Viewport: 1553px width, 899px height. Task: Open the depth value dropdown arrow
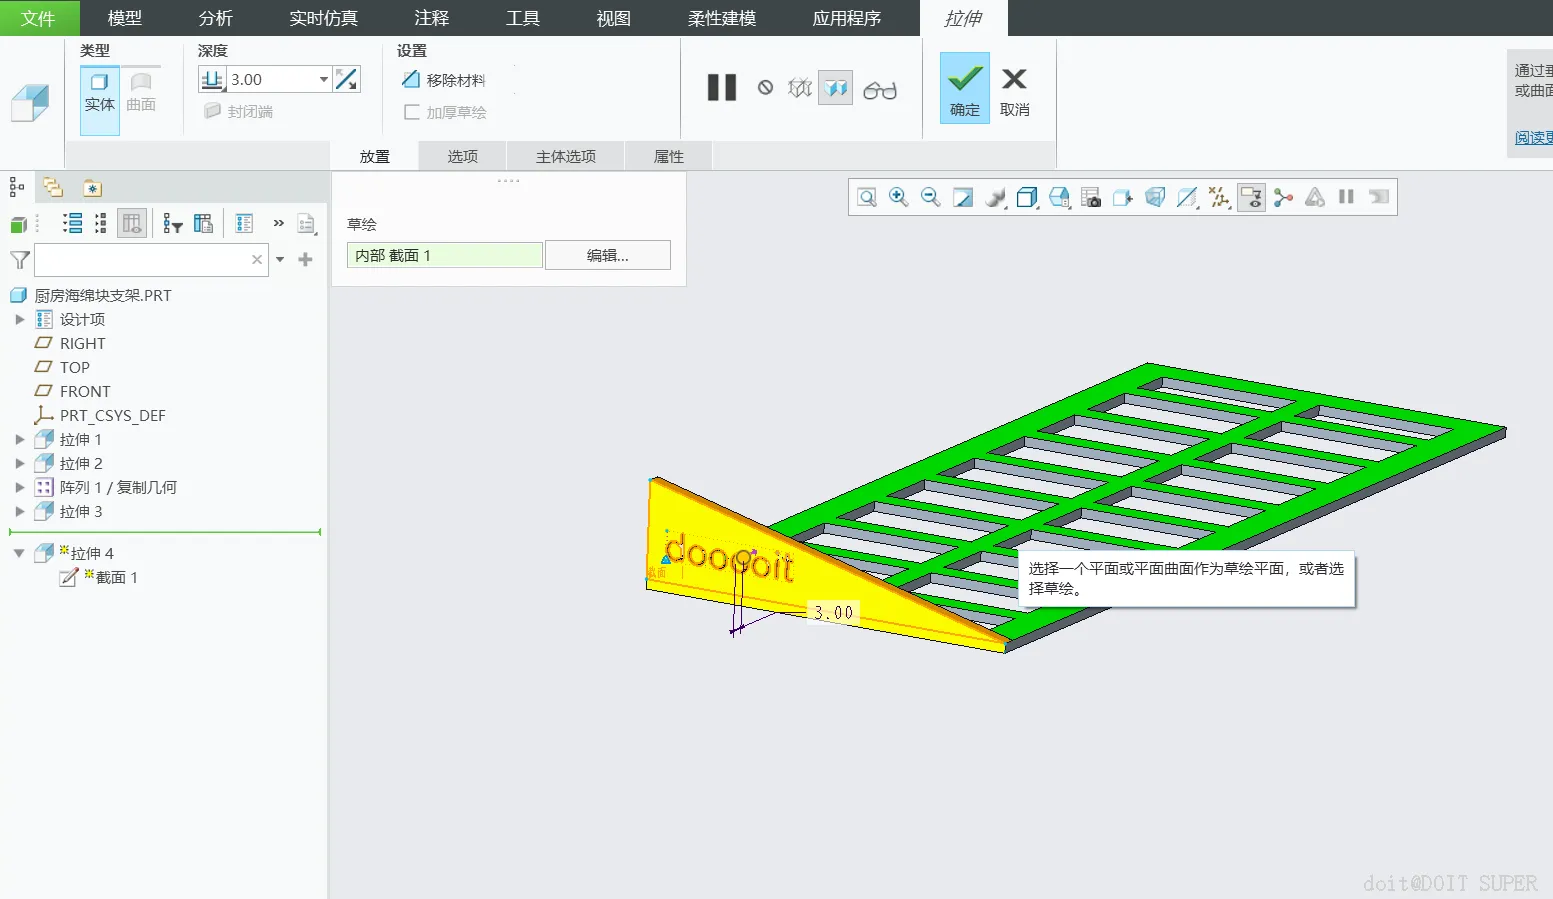point(324,80)
